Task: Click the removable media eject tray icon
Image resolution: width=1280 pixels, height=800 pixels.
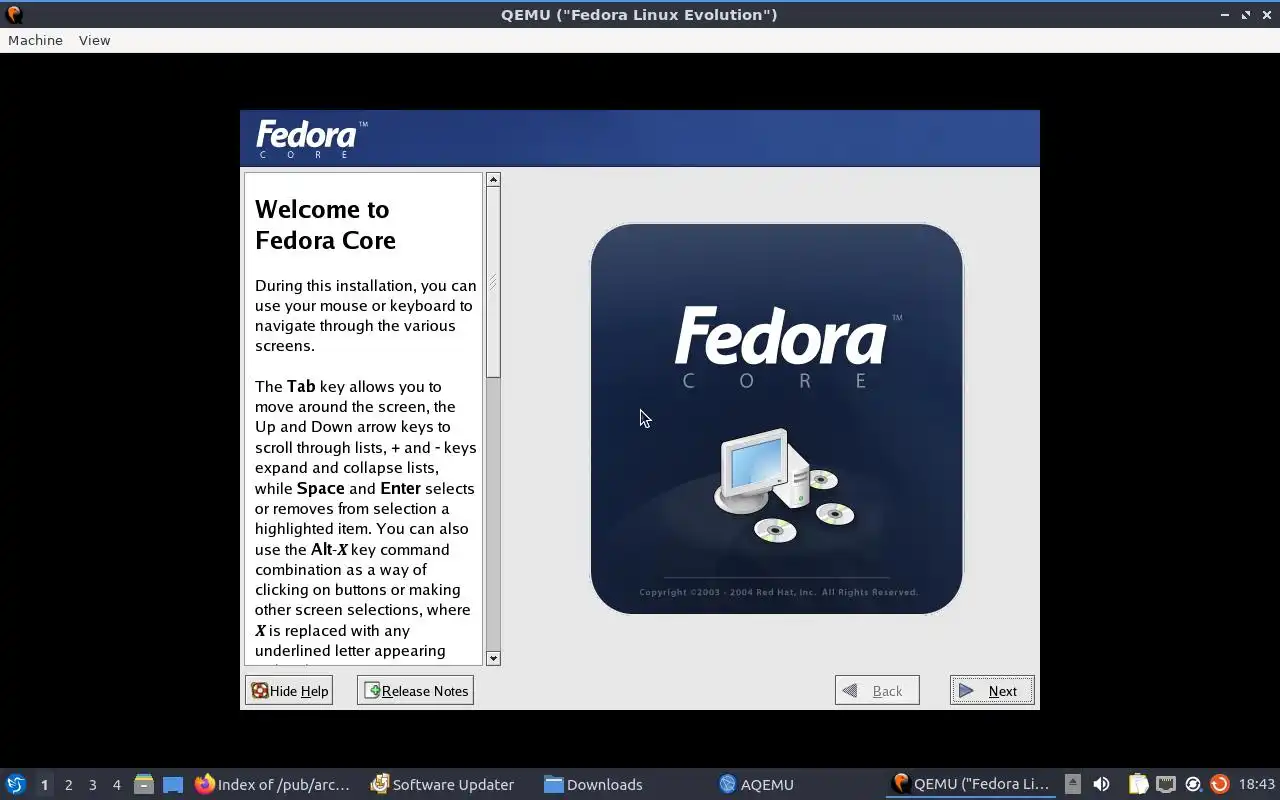Action: (1073, 784)
